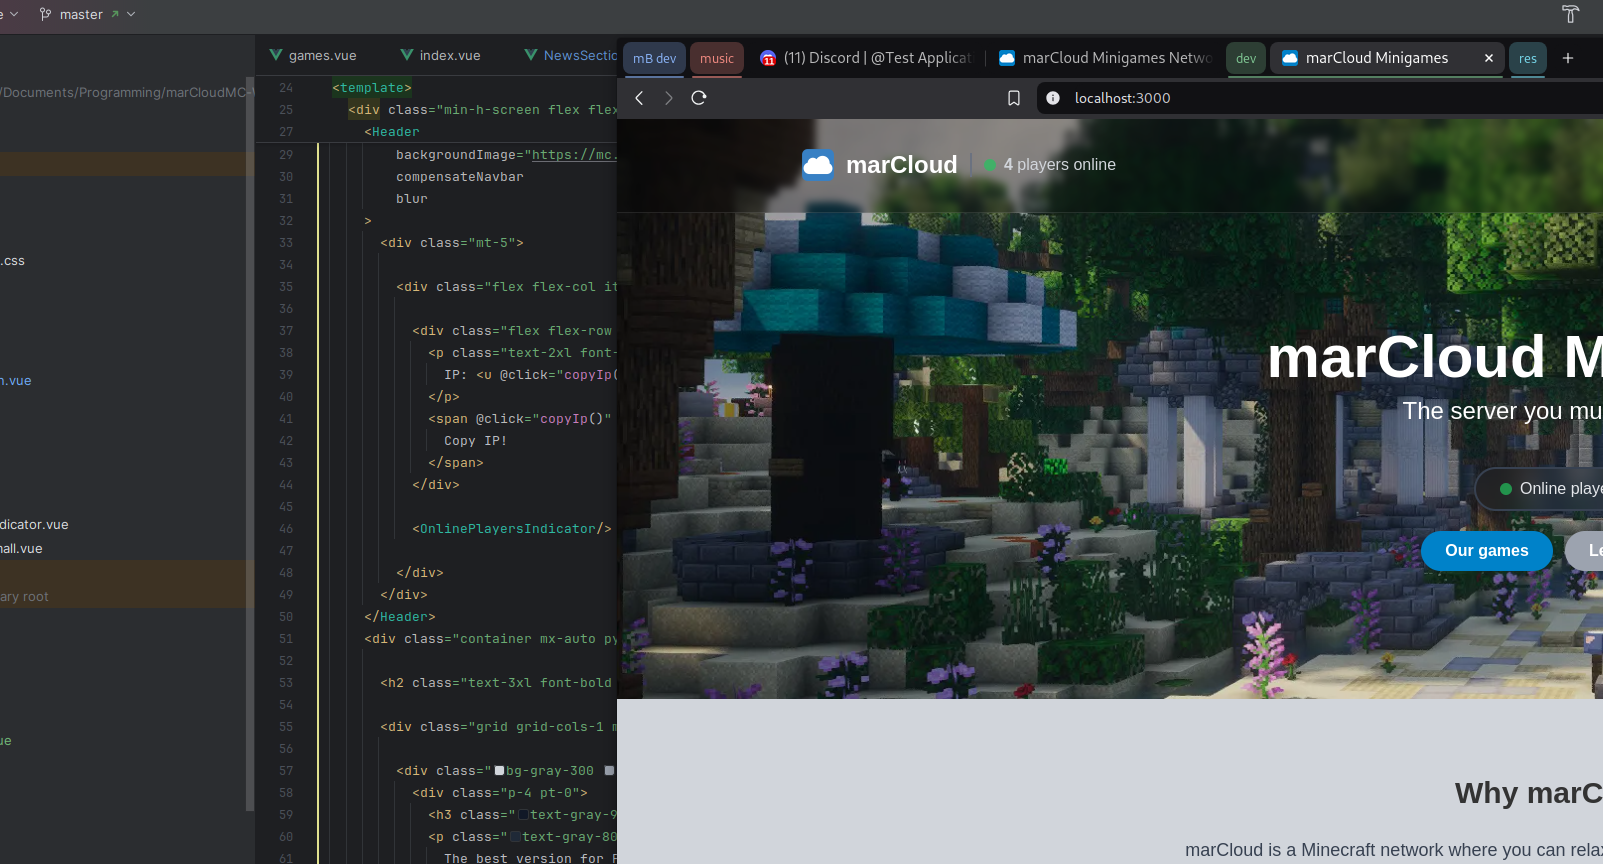Click the marCloud cloud logo icon
The image size is (1603, 864).
click(x=818, y=165)
